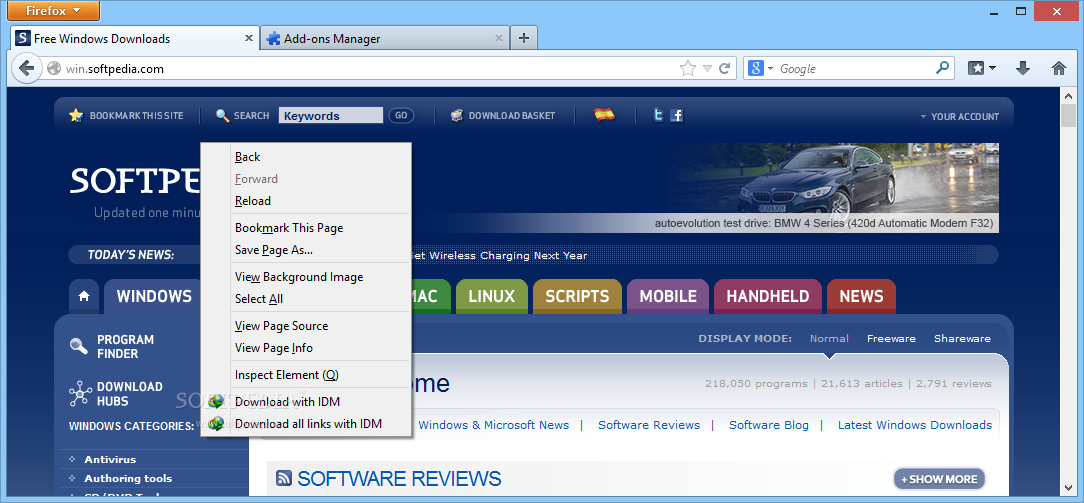Open the LINUX category tab
The image size is (1084, 503).
pos(492,296)
